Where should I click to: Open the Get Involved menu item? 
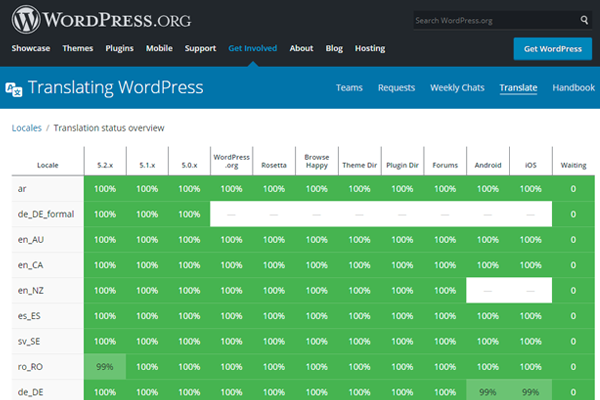(253, 48)
